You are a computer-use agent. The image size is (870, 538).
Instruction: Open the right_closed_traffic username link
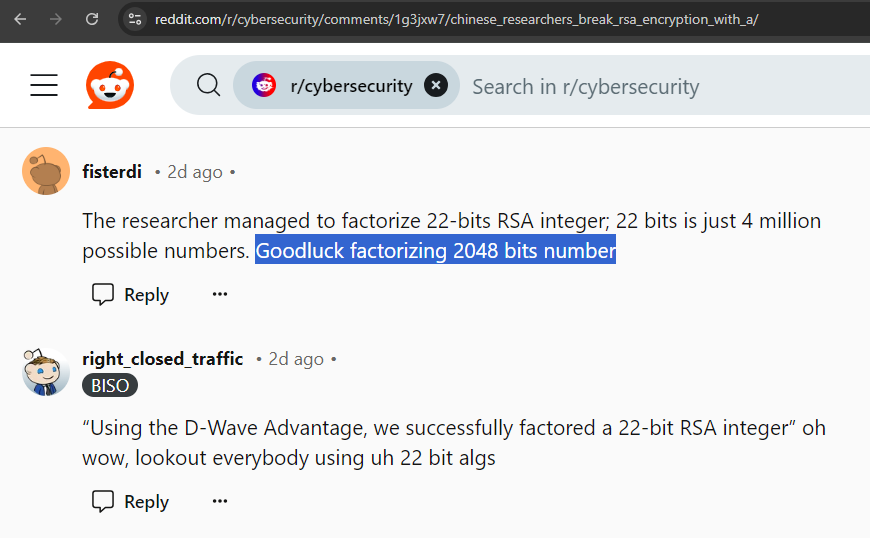pyautogui.click(x=162, y=359)
